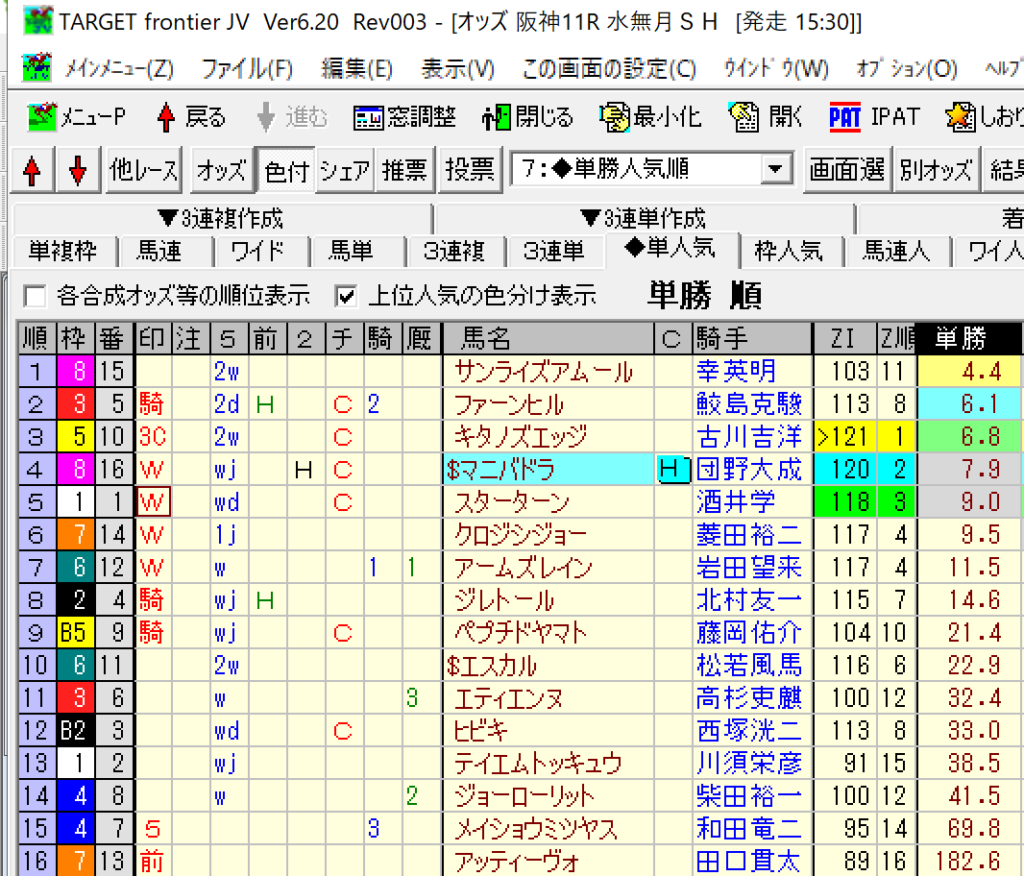Image resolution: width=1024 pixels, height=876 pixels.
Task: Click the 閉じる close-screen icon
Action: (x=527, y=118)
